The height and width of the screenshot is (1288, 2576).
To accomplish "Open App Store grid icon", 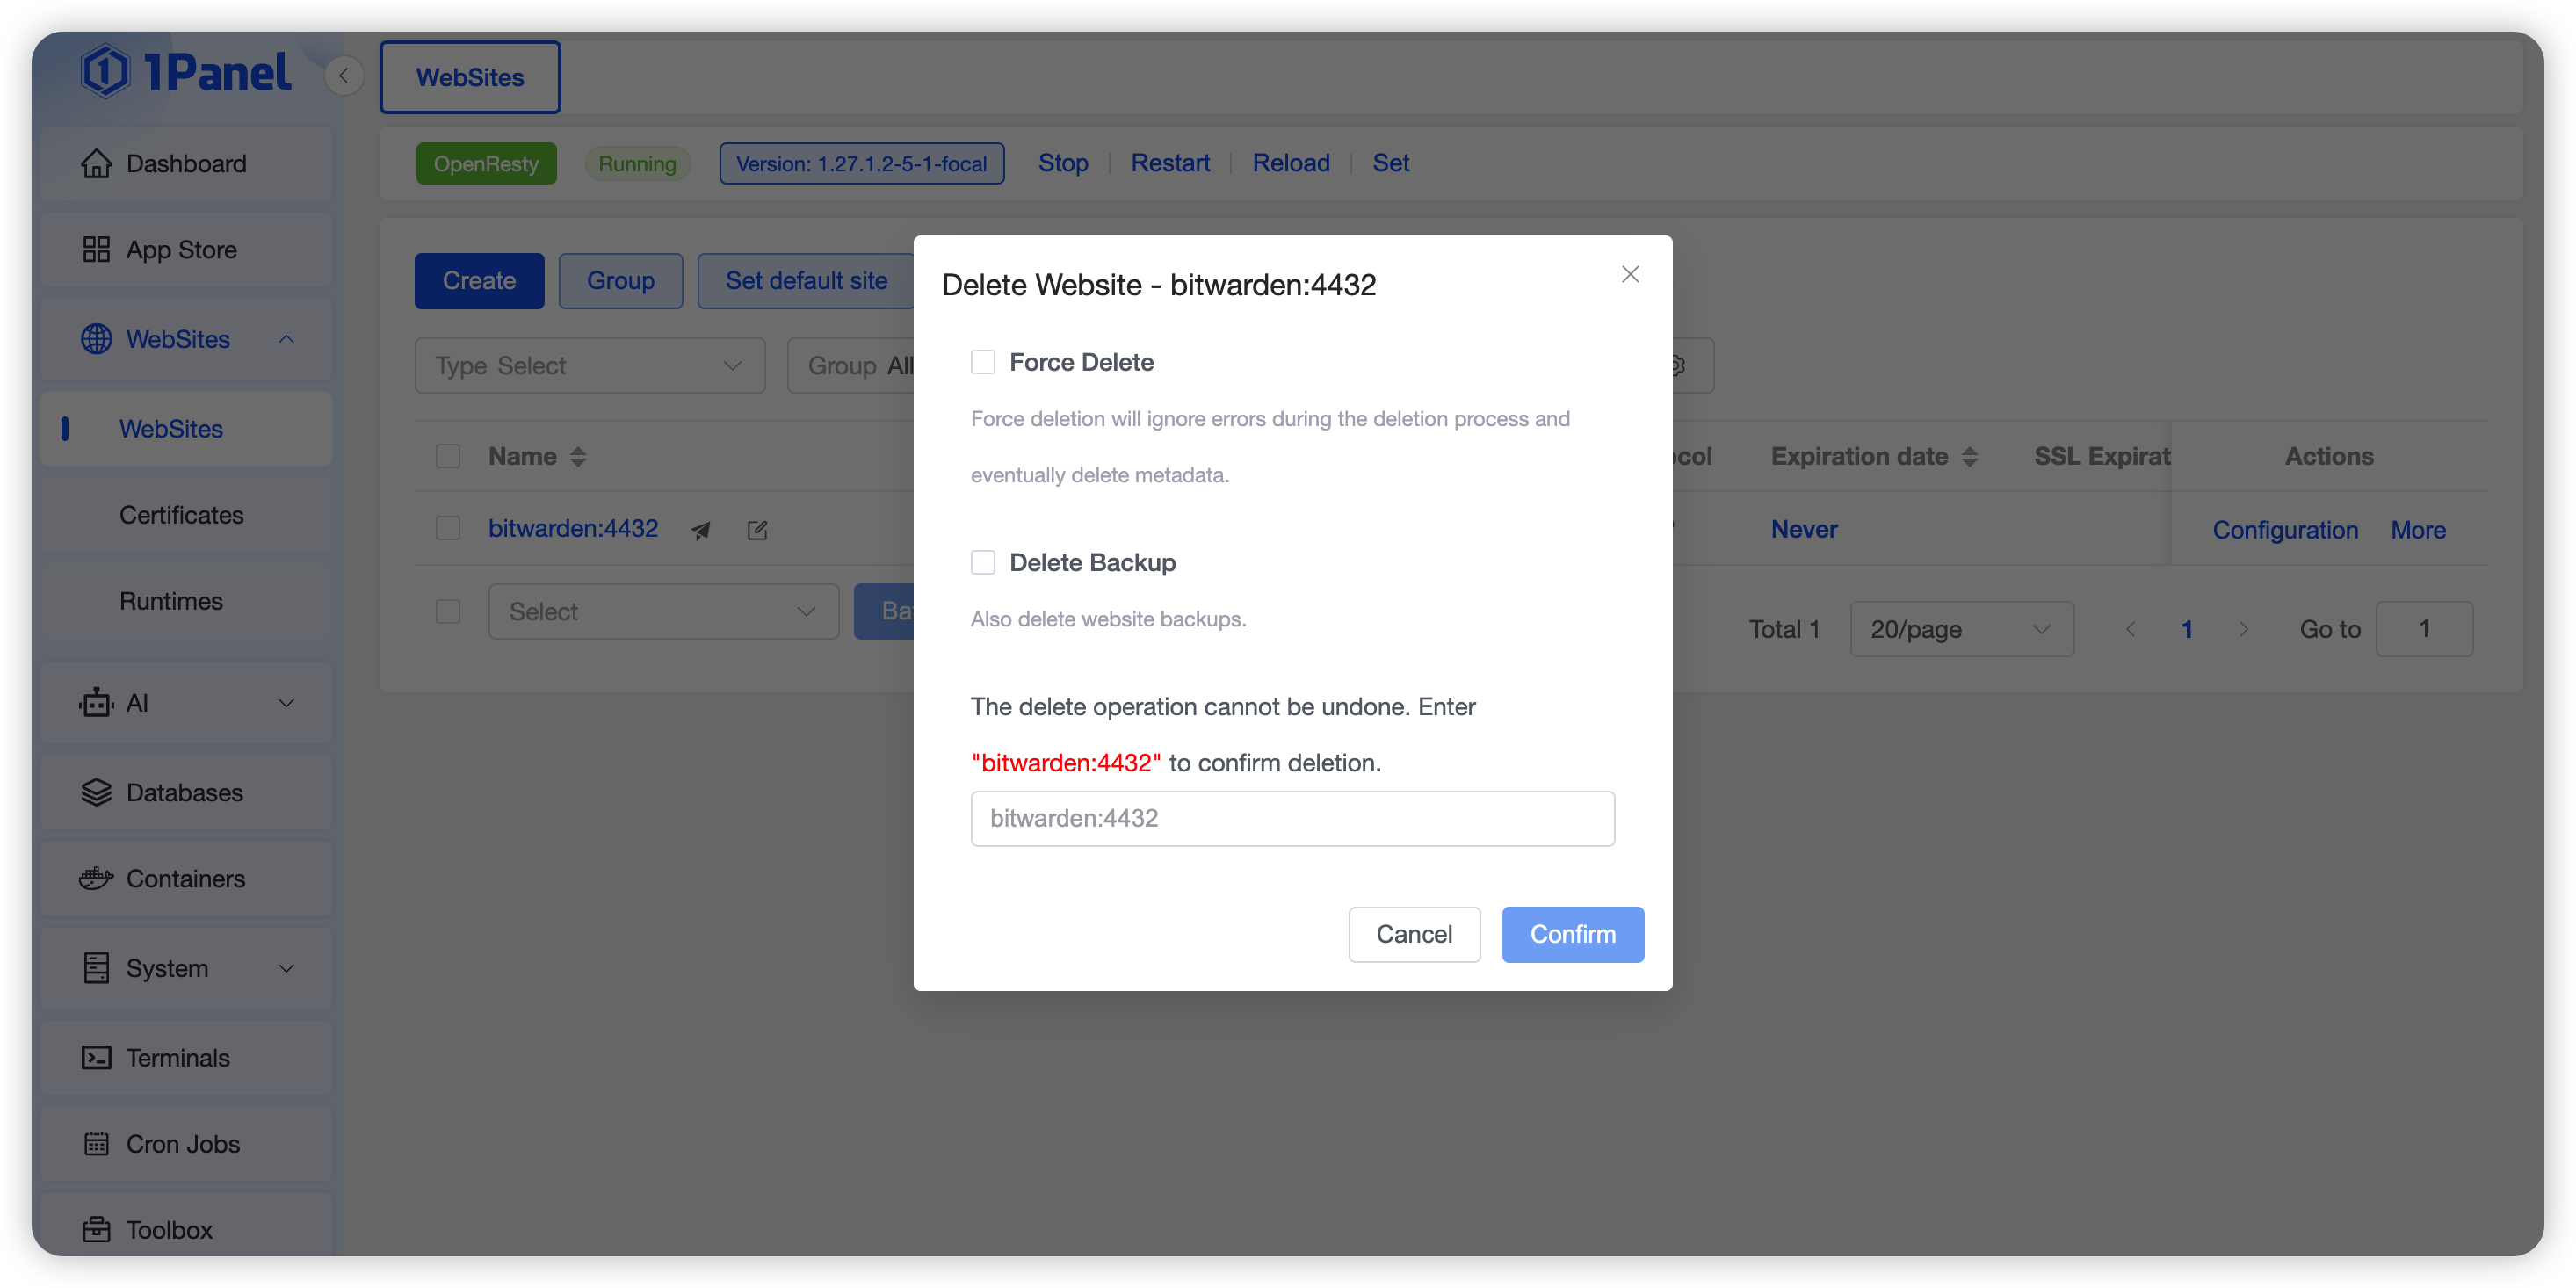I will click(x=96, y=249).
